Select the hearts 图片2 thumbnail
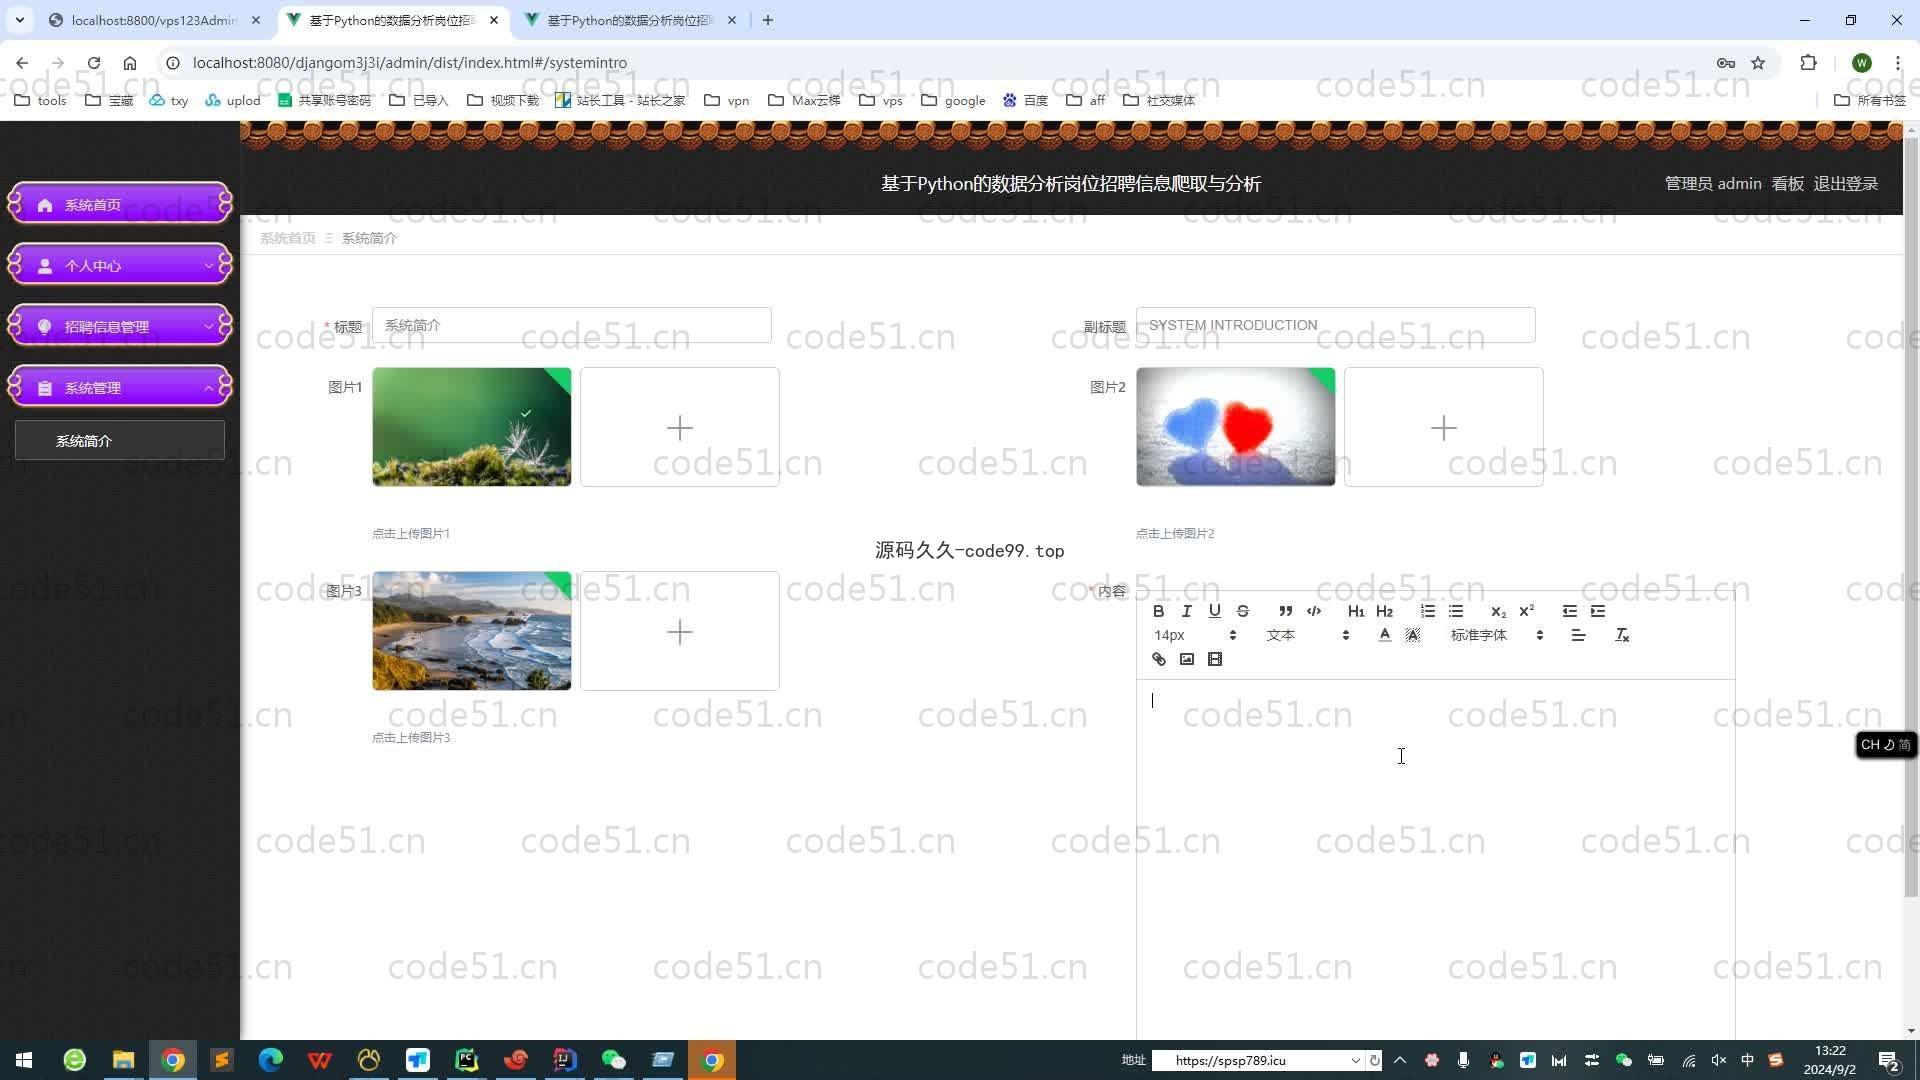1920x1080 pixels. [x=1235, y=427]
